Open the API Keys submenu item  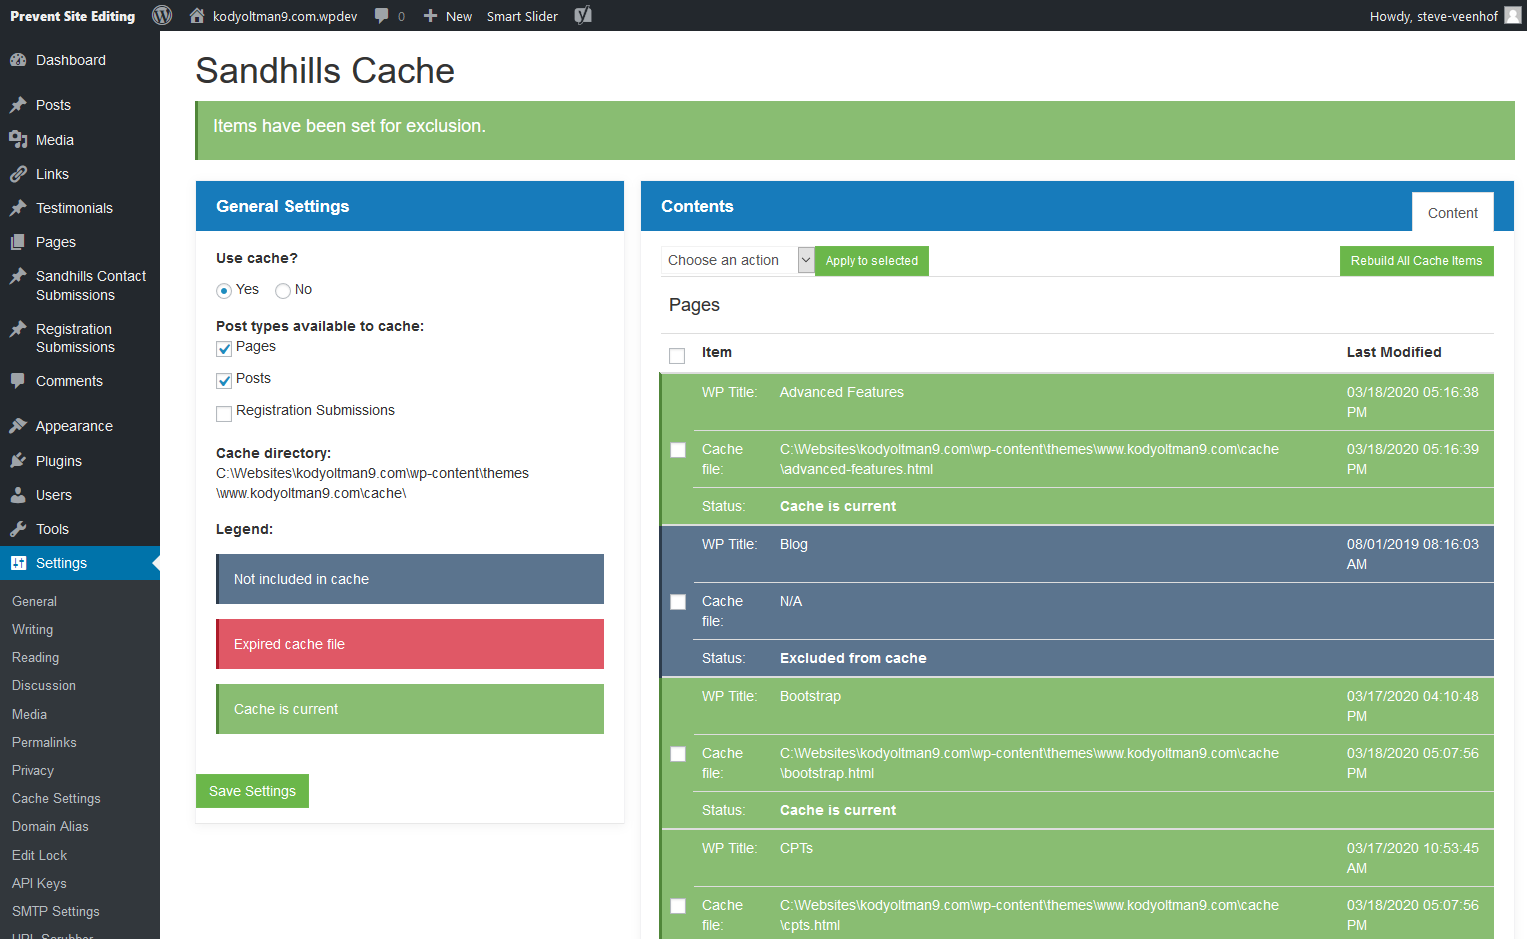[x=39, y=883]
